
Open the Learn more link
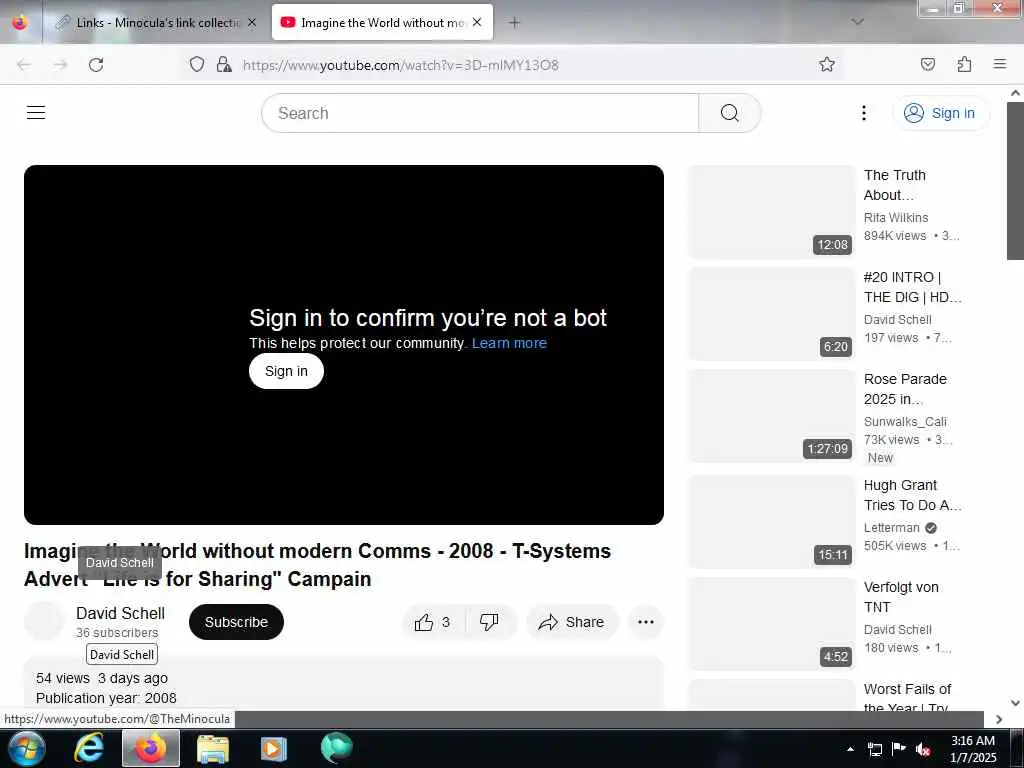coord(509,343)
